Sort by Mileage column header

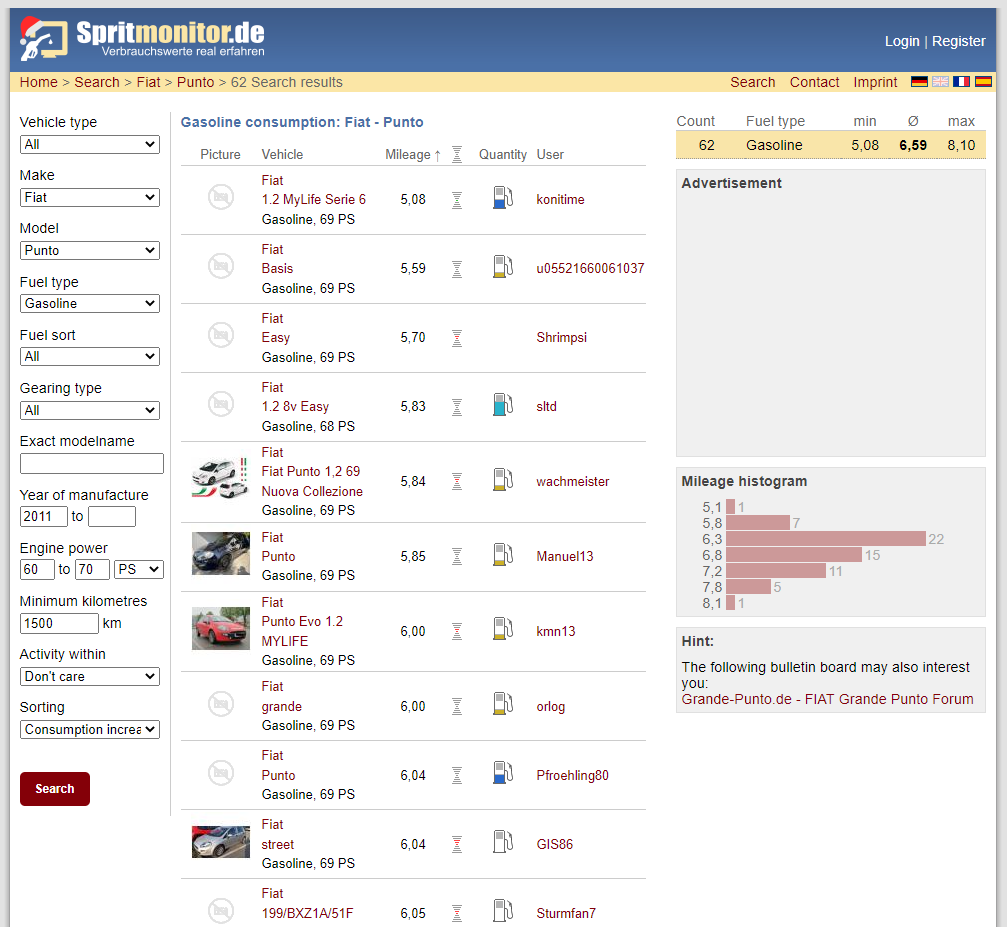[x=412, y=154]
